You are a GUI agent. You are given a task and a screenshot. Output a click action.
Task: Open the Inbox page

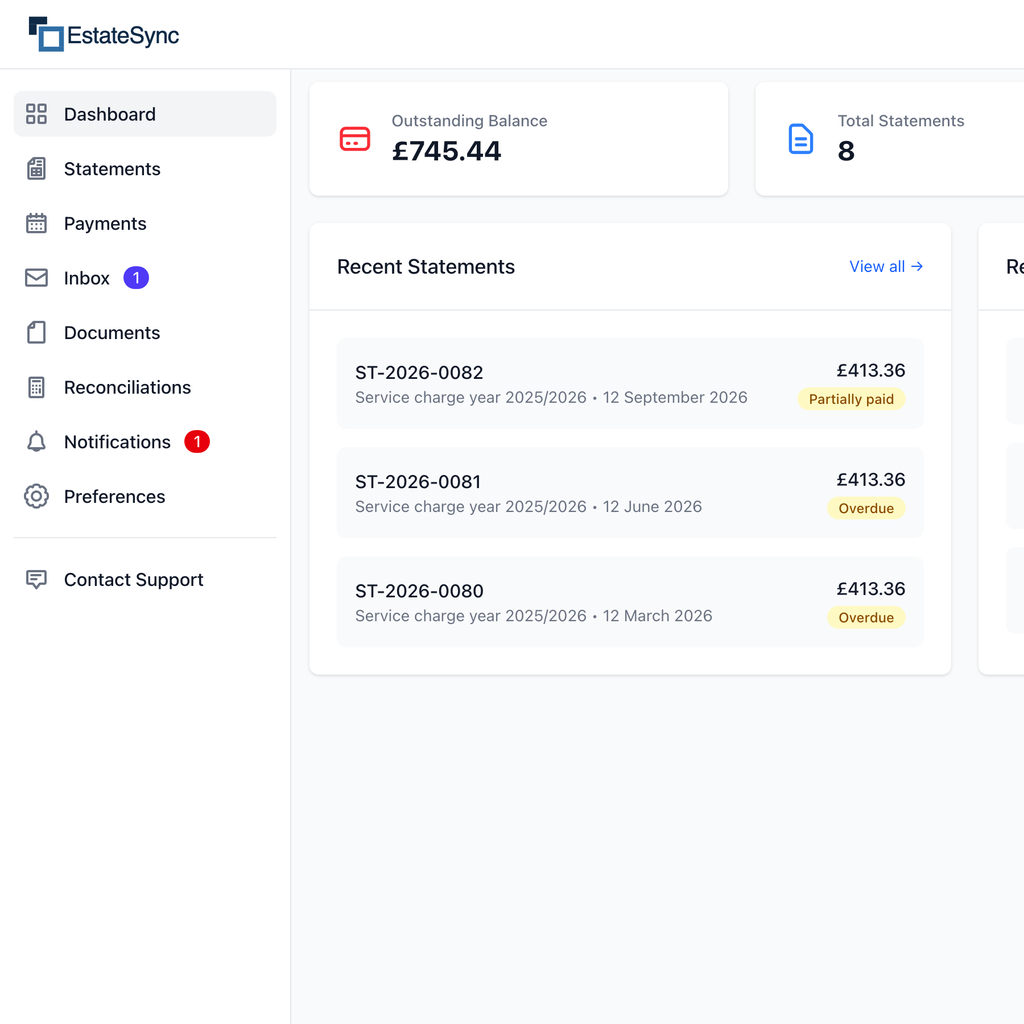[145, 278]
